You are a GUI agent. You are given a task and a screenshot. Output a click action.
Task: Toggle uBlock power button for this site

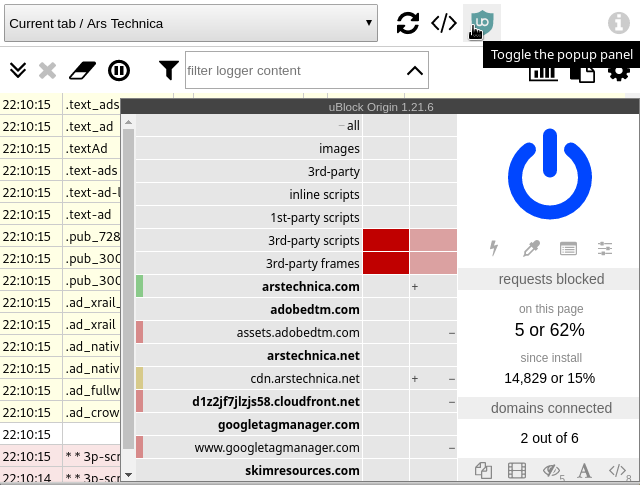click(550, 174)
